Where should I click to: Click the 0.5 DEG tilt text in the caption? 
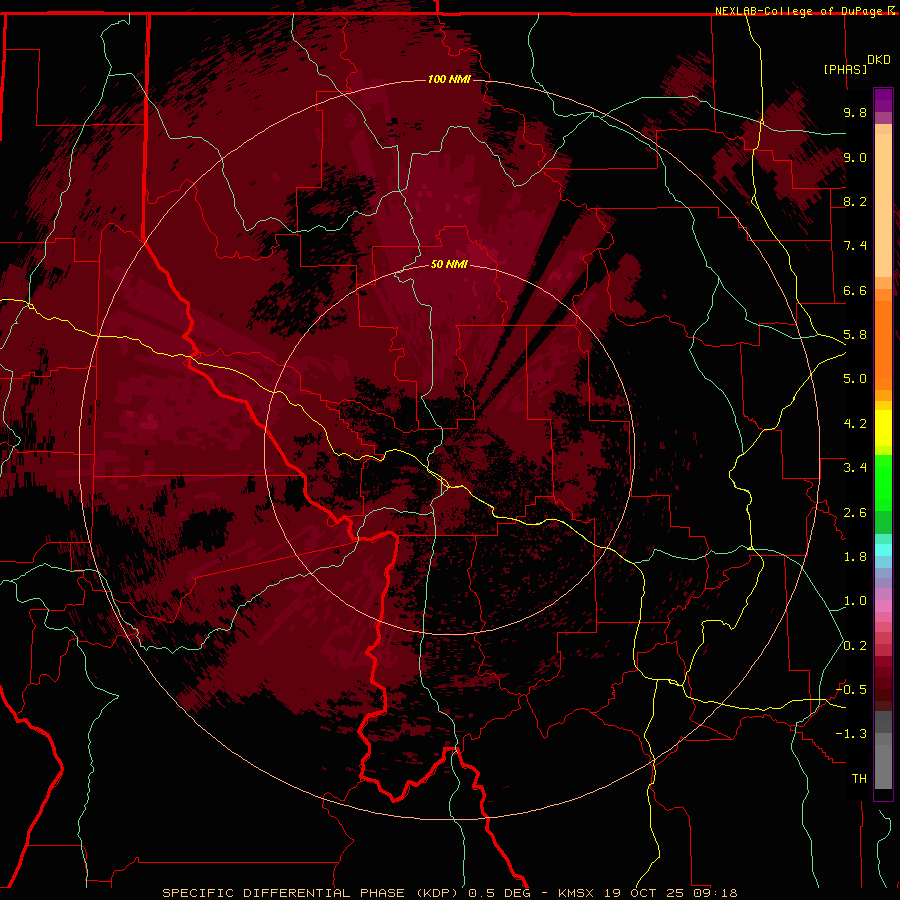[500, 893]
